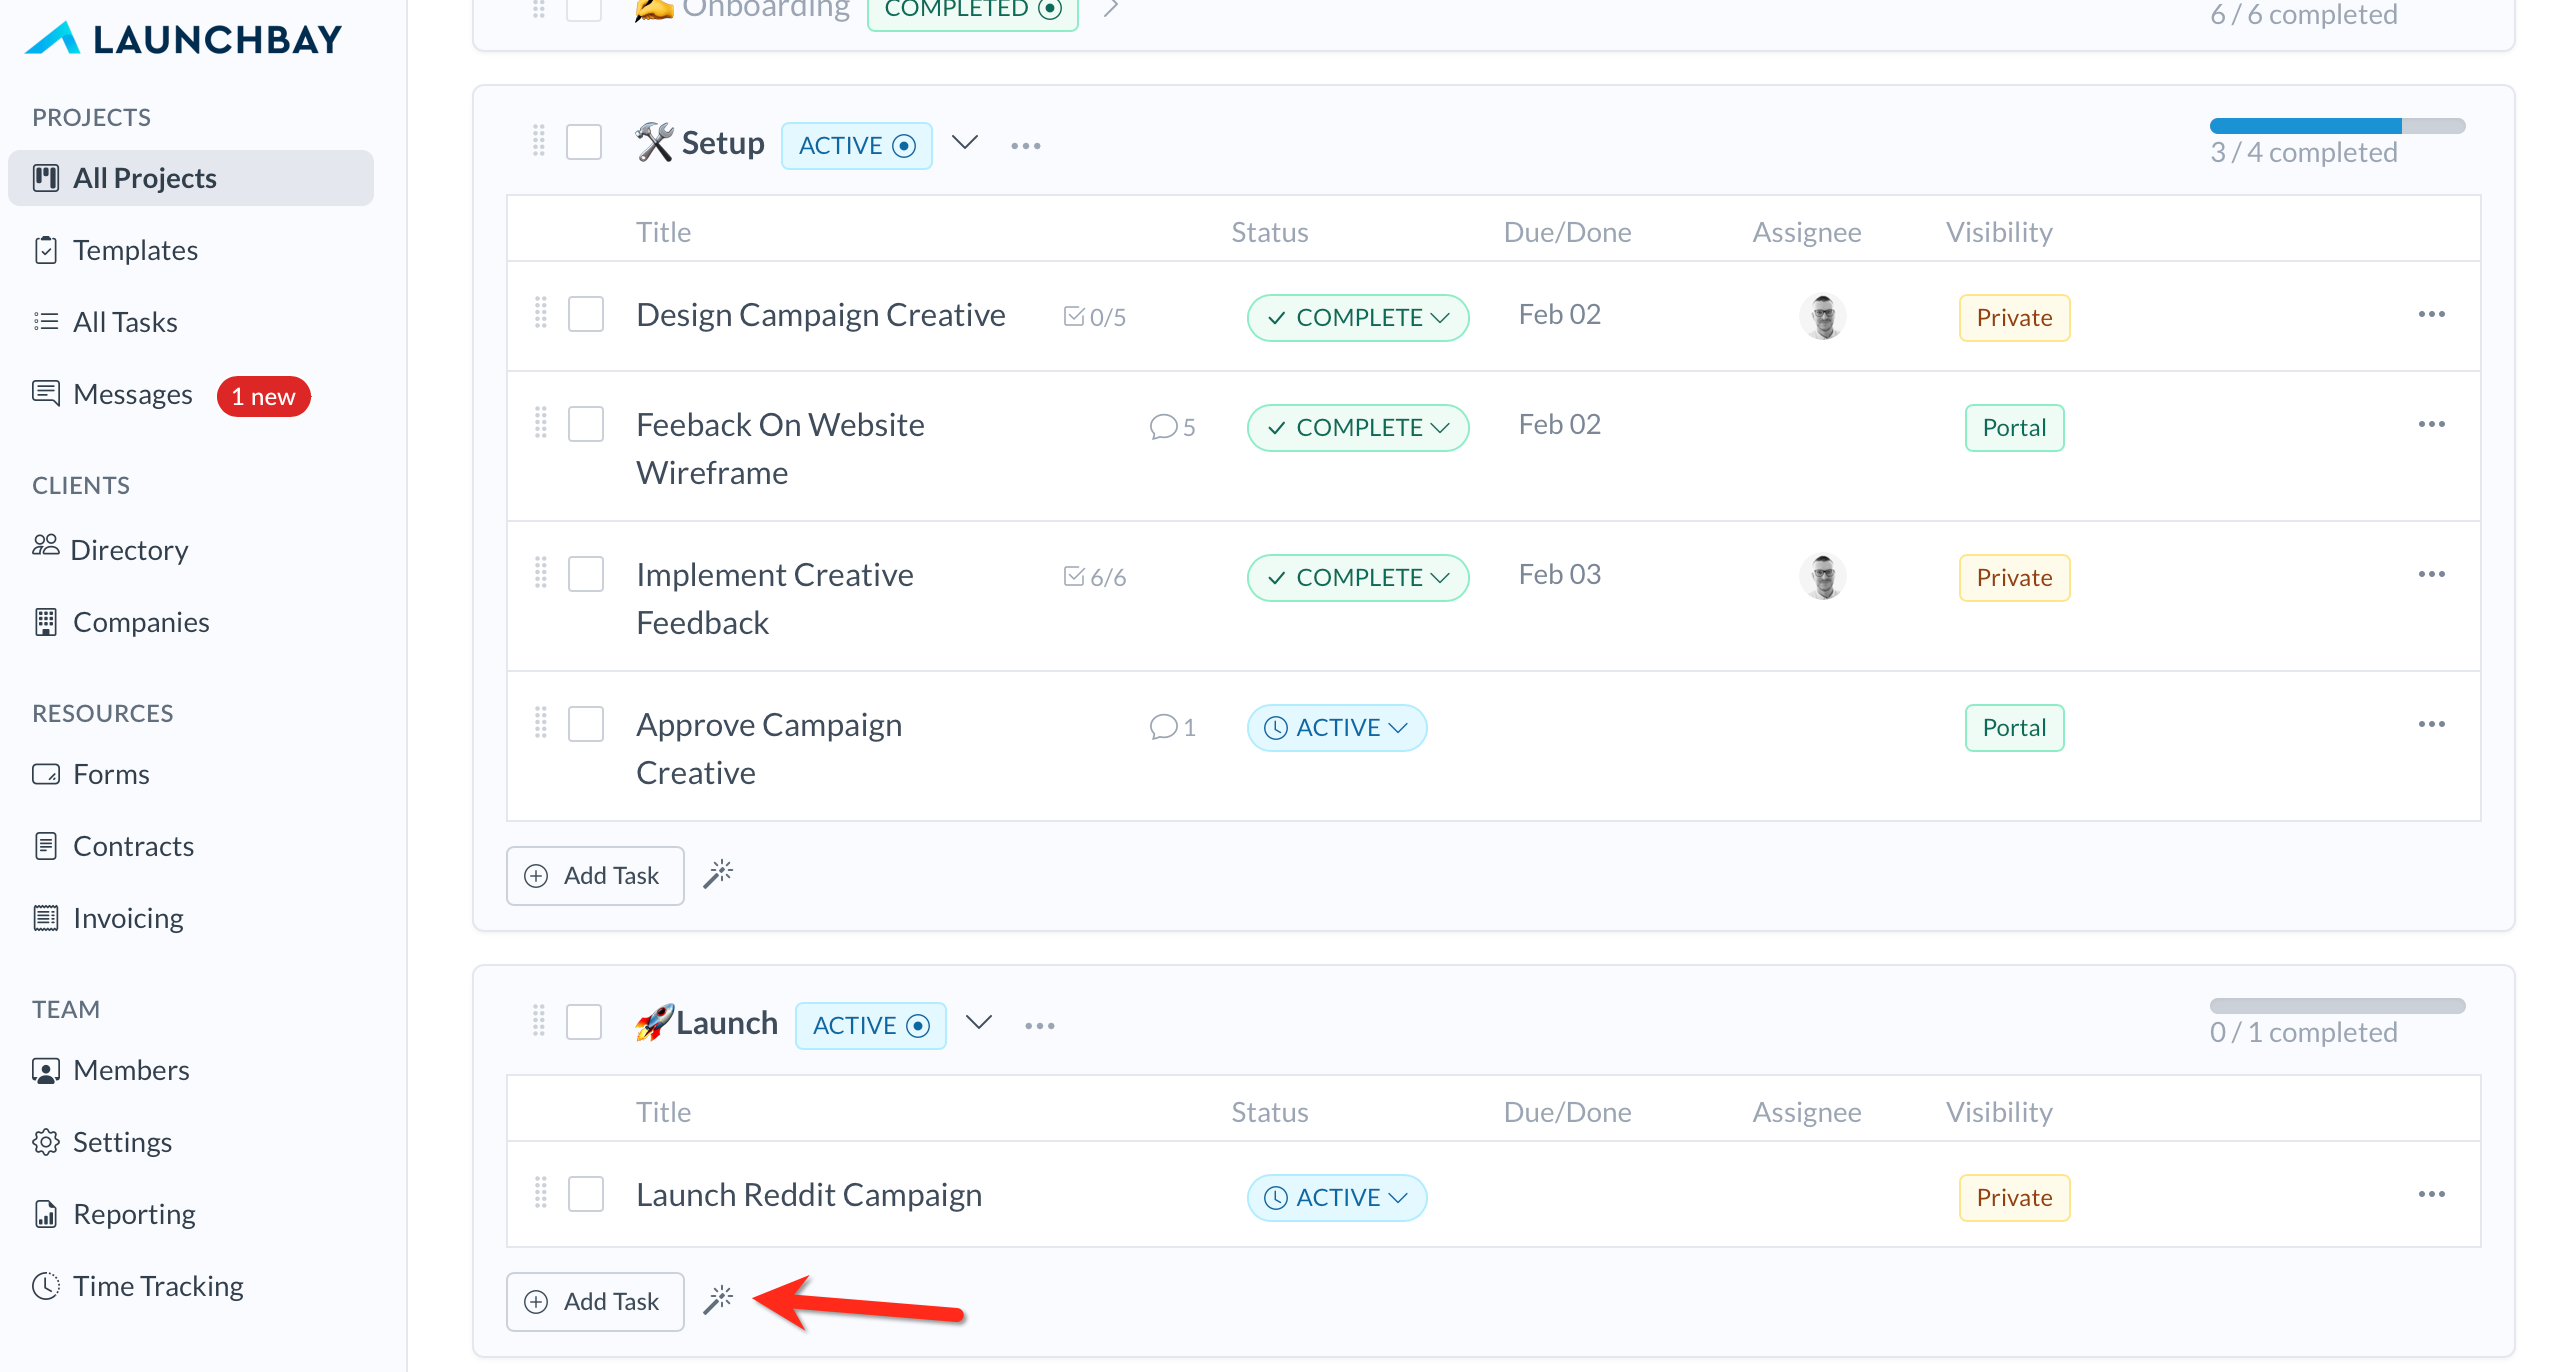Open Templates in the sidebar
This screenshot has height=1372, width=2558.
click(135, 249)
